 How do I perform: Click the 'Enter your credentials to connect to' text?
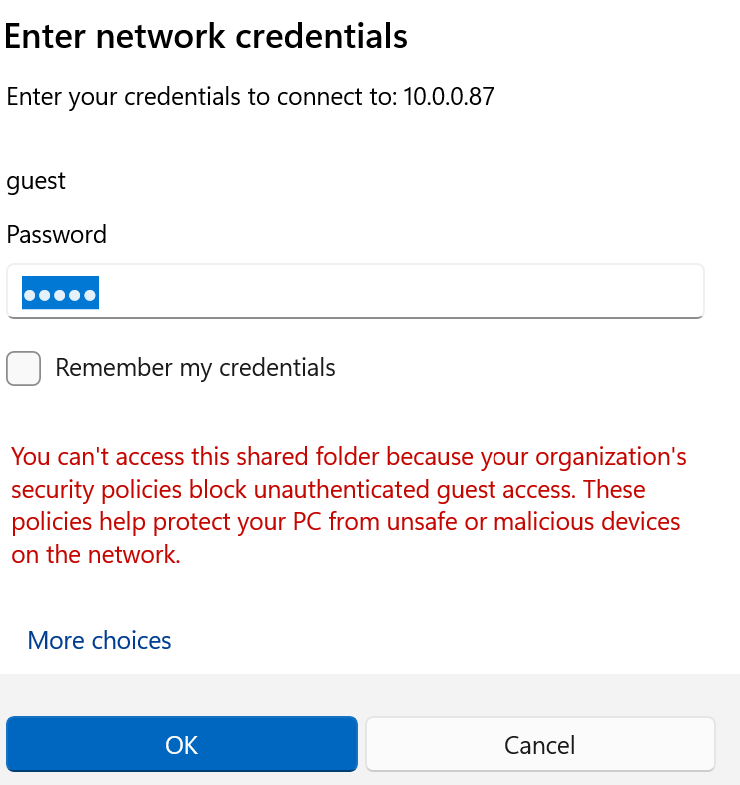[202, 97]
